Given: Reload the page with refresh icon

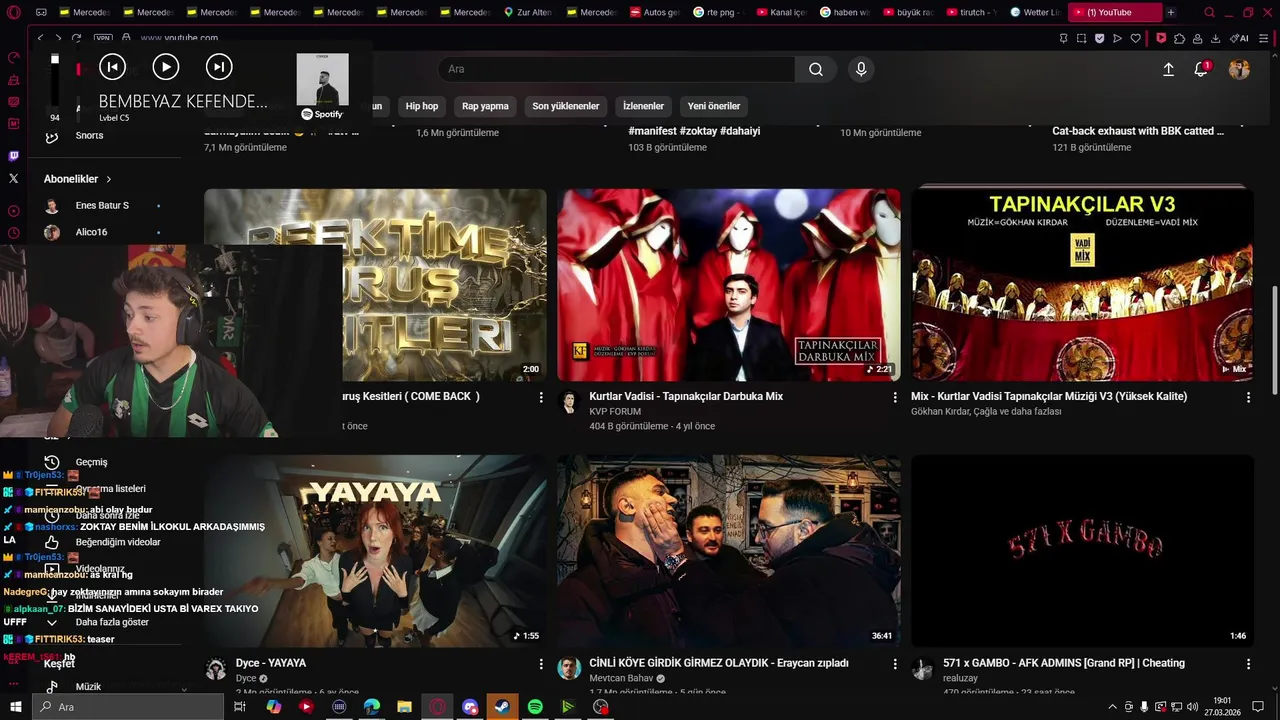Looking at the screenshot, I should pos(76,38).
